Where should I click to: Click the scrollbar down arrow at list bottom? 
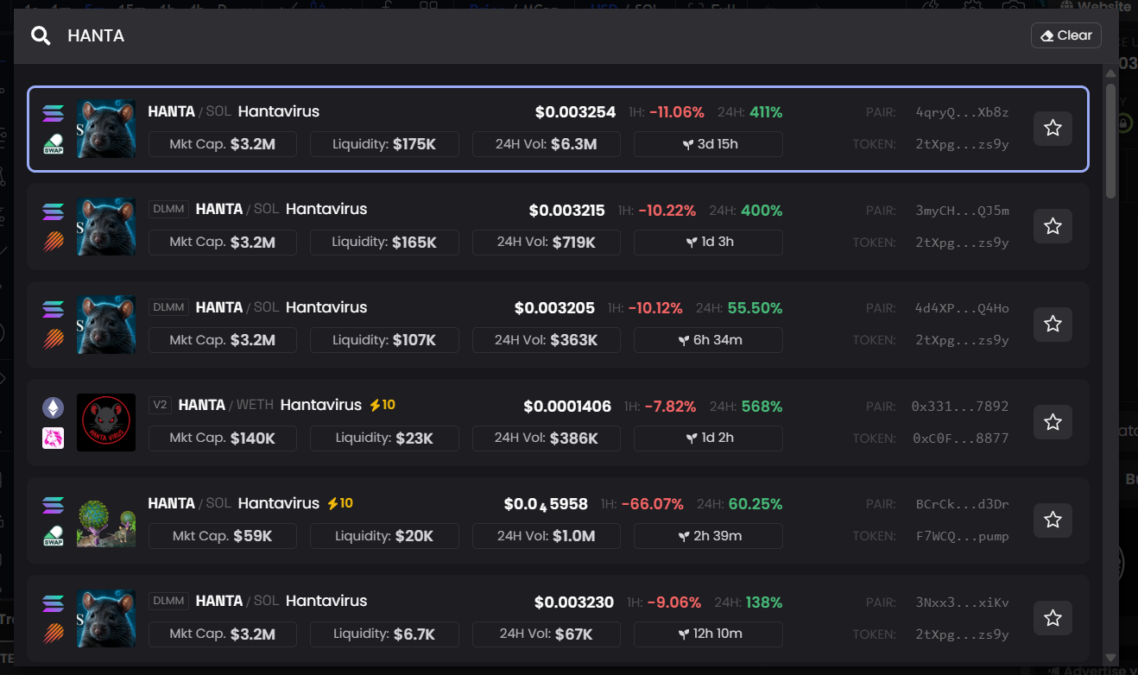click(x=1110, y=658)
